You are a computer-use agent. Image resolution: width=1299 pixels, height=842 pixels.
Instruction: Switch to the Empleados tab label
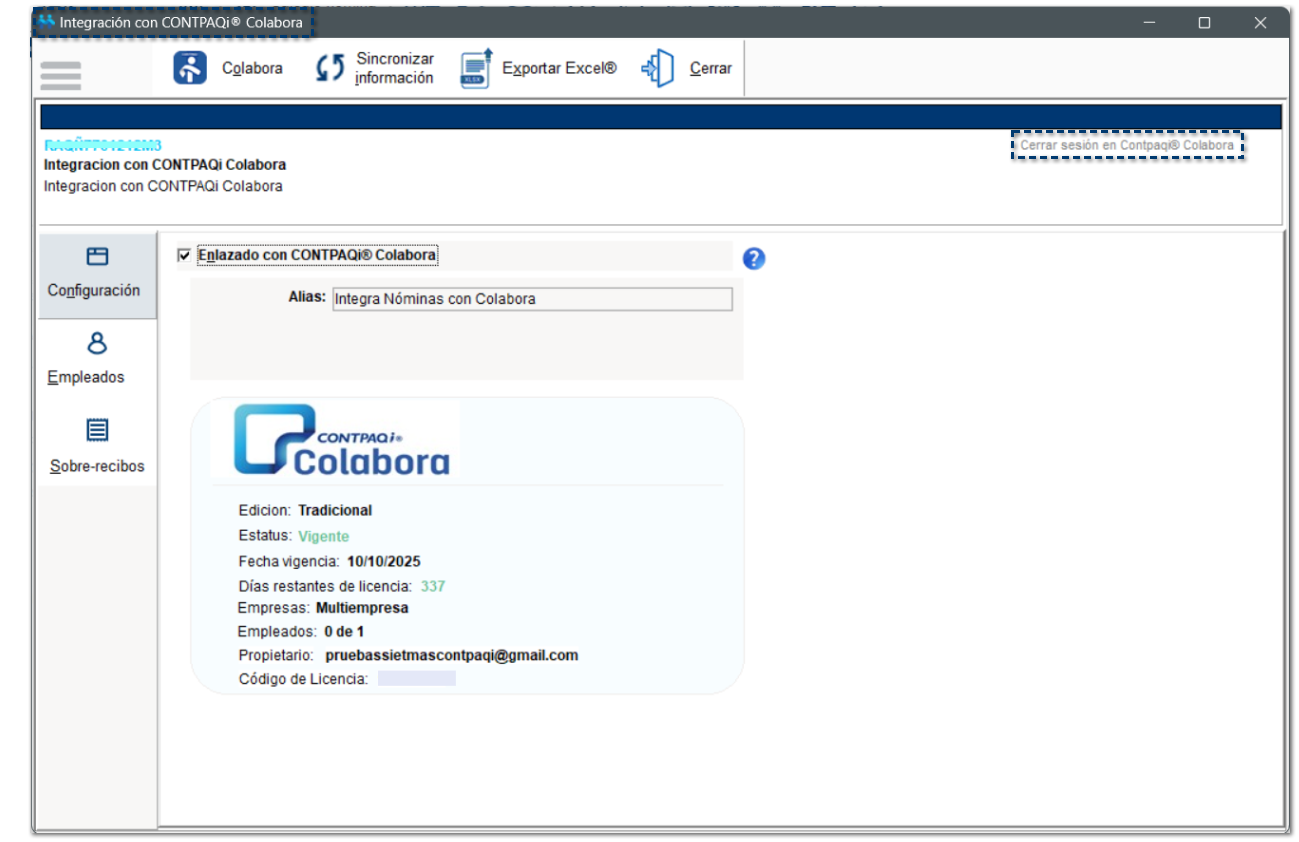click(86, 377)
